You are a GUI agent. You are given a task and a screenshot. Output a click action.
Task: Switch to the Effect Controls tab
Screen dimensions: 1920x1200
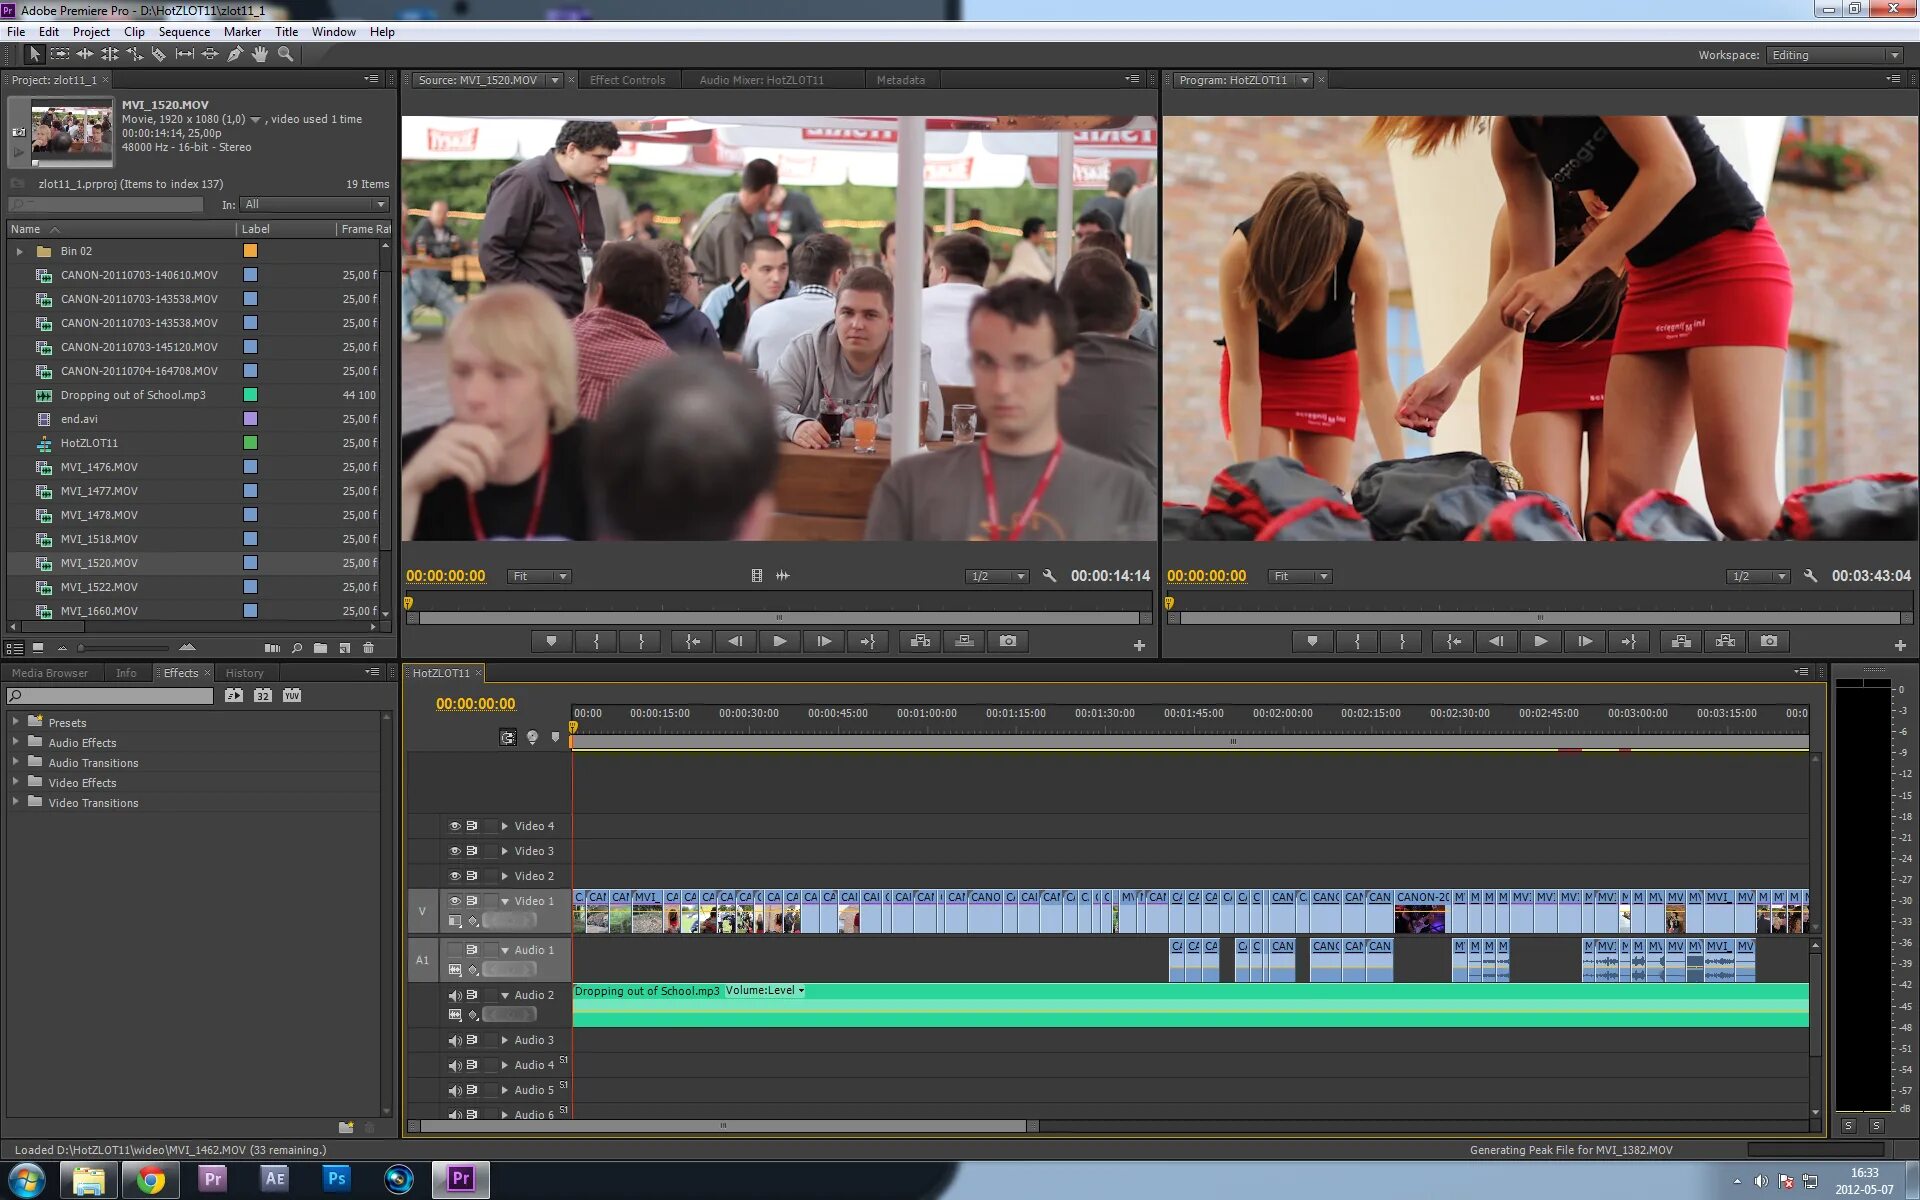tap(628, 79)
